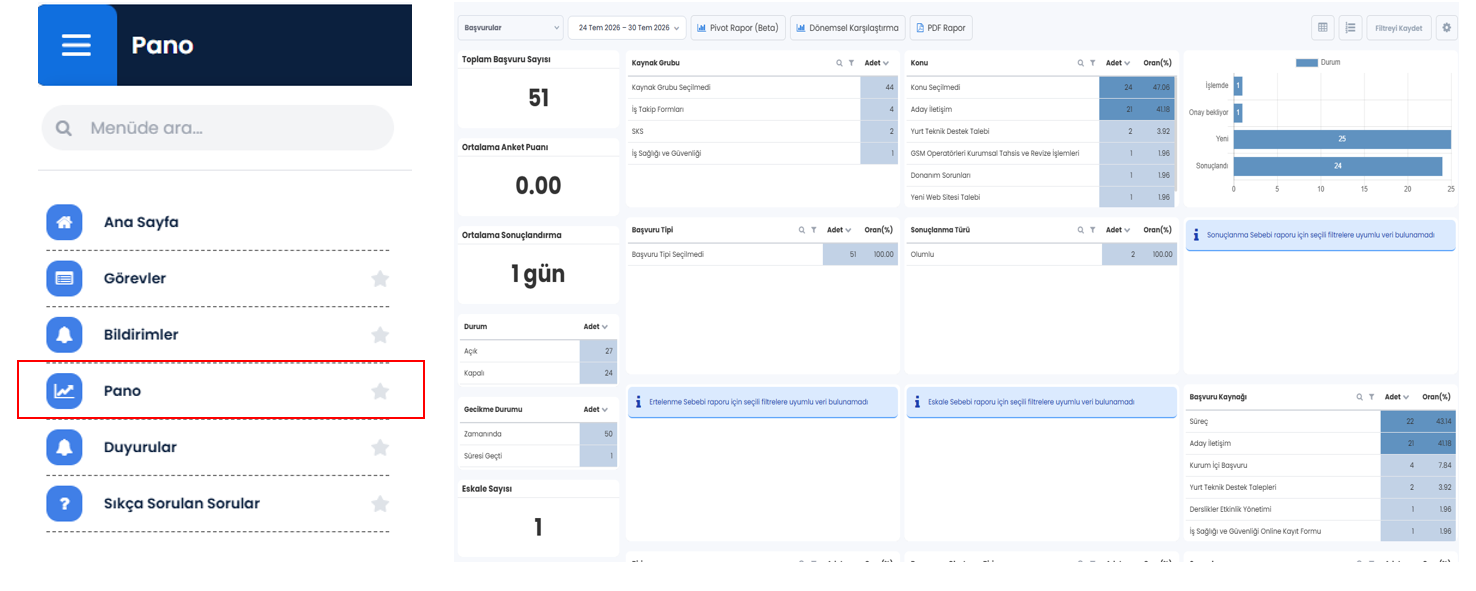Favorite Sıkça Sorulan Sorular with star
1476x591 pixels.
point(380,503)
